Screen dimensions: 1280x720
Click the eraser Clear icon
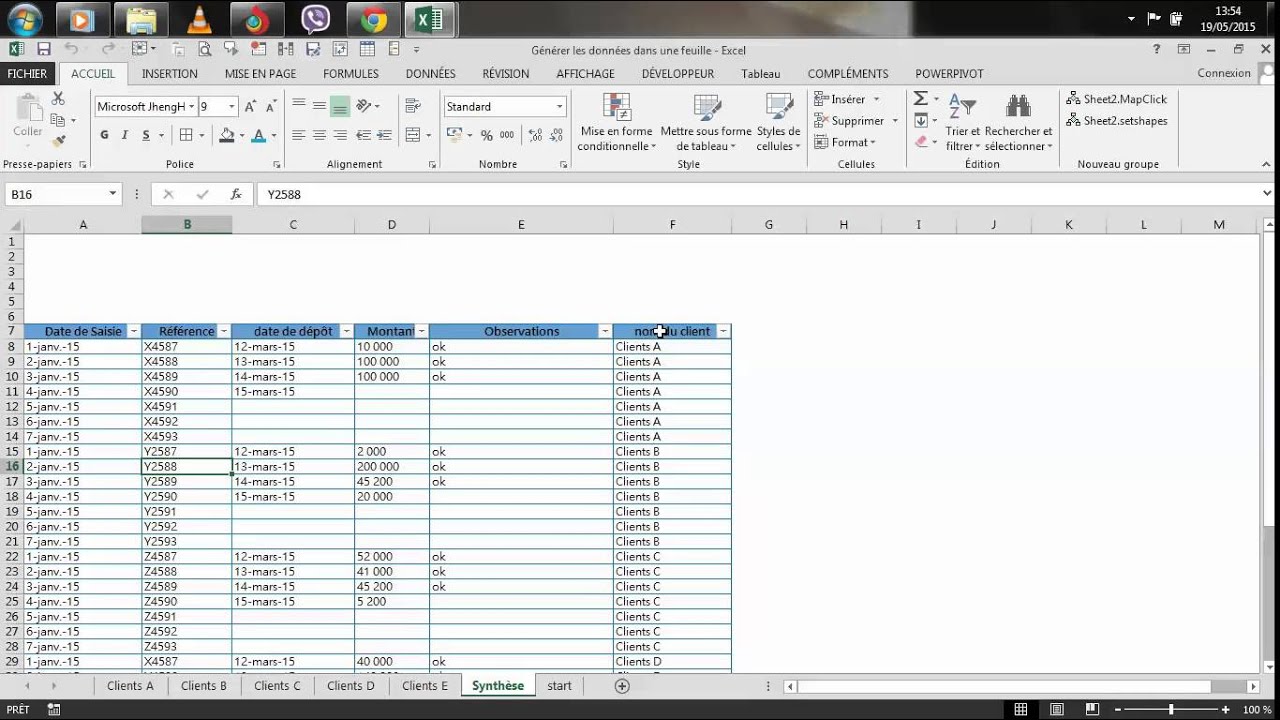[921, 141]
